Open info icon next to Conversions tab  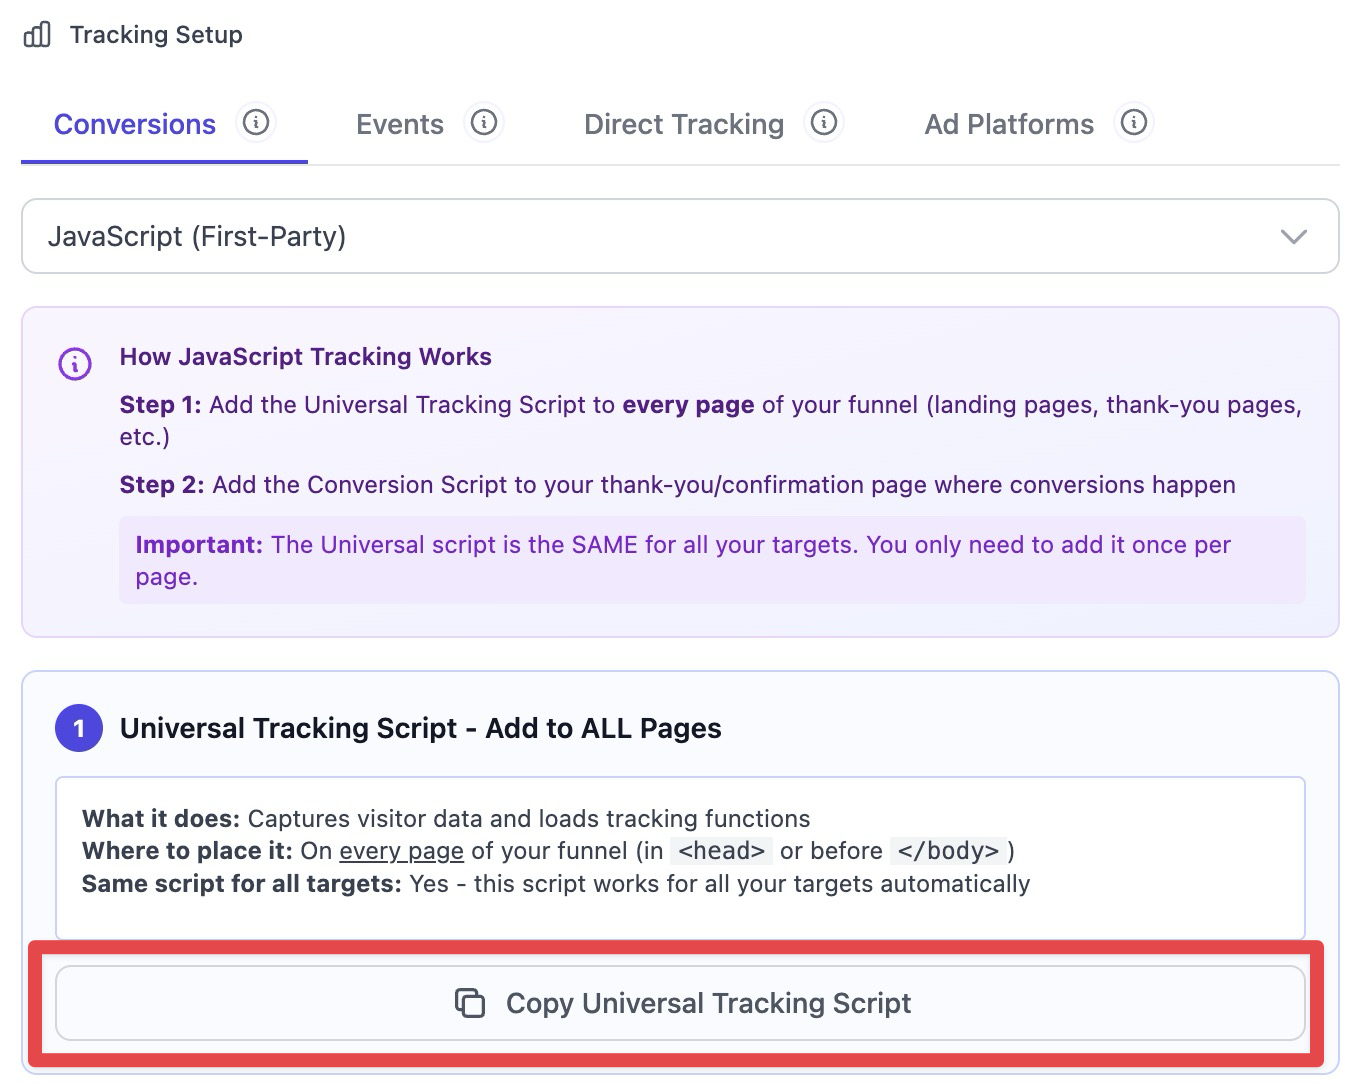click(256, 122)
